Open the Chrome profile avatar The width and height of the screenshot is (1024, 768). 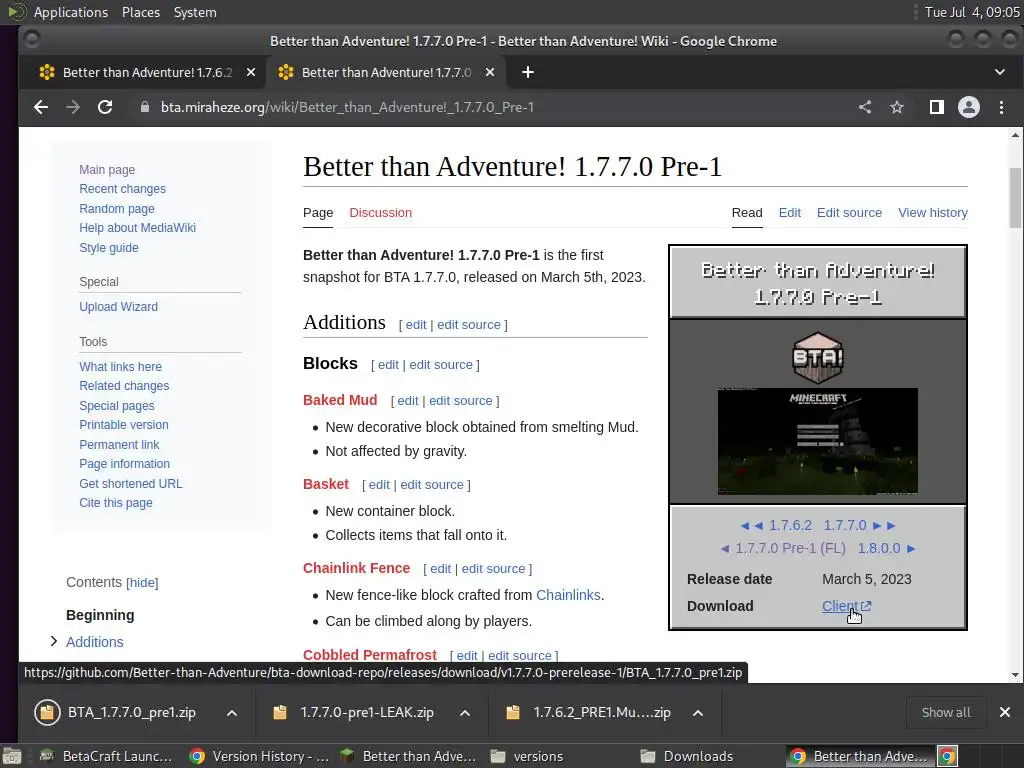[x=968, y=107]
